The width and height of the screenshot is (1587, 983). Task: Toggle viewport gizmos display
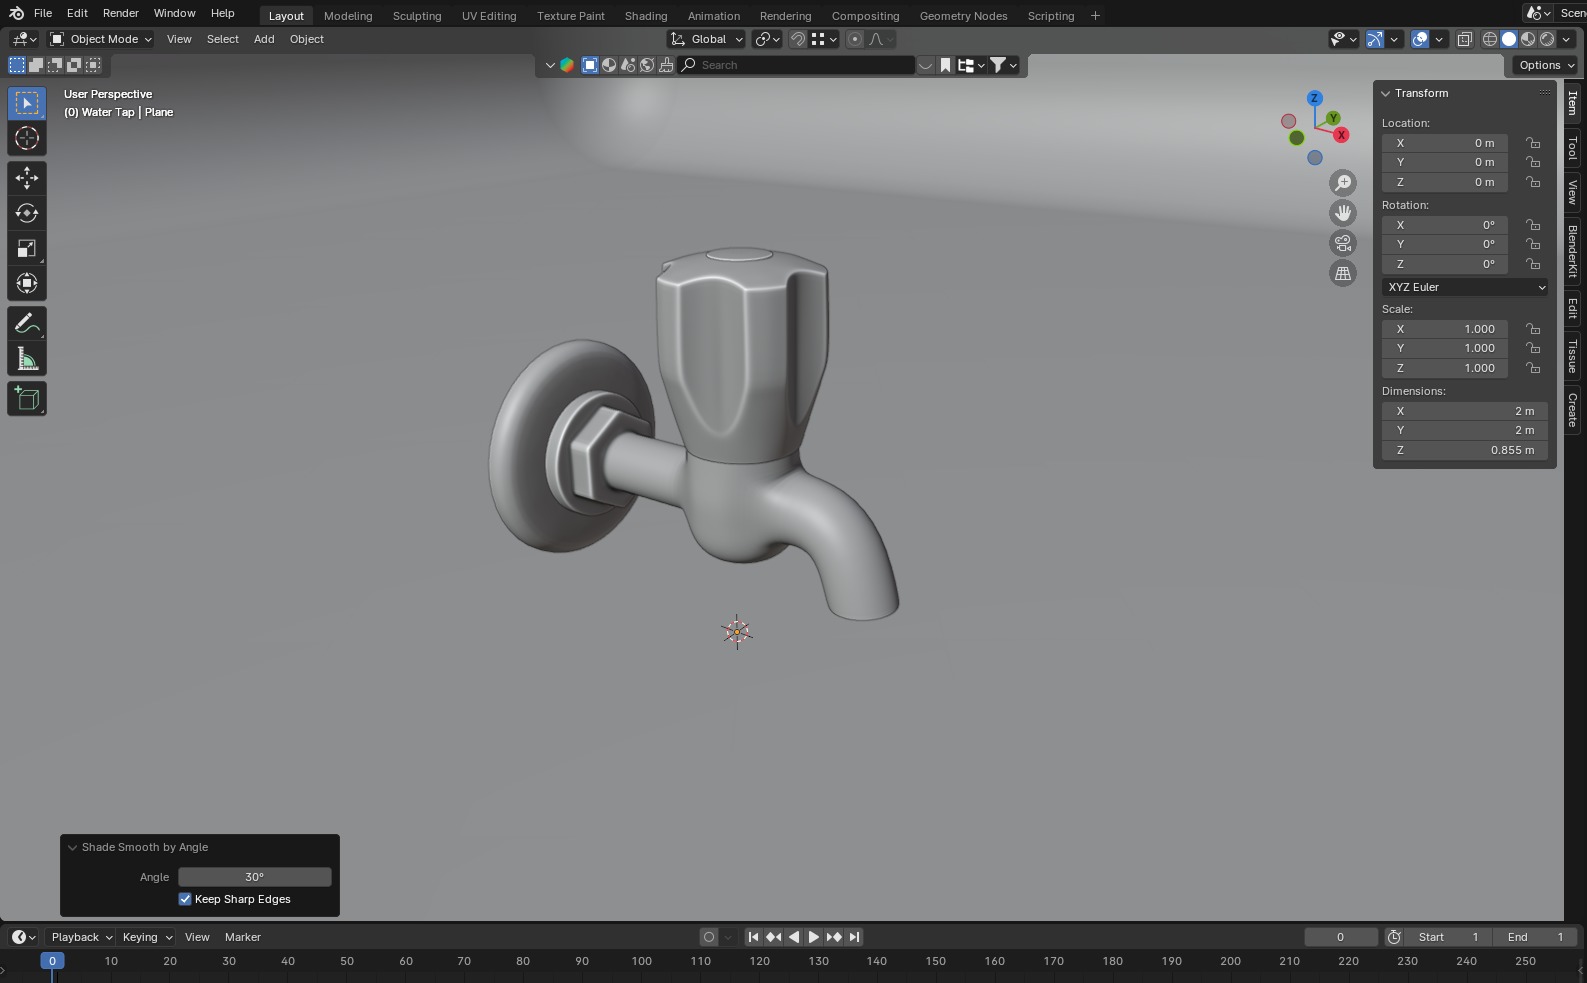pos(1375,39)
